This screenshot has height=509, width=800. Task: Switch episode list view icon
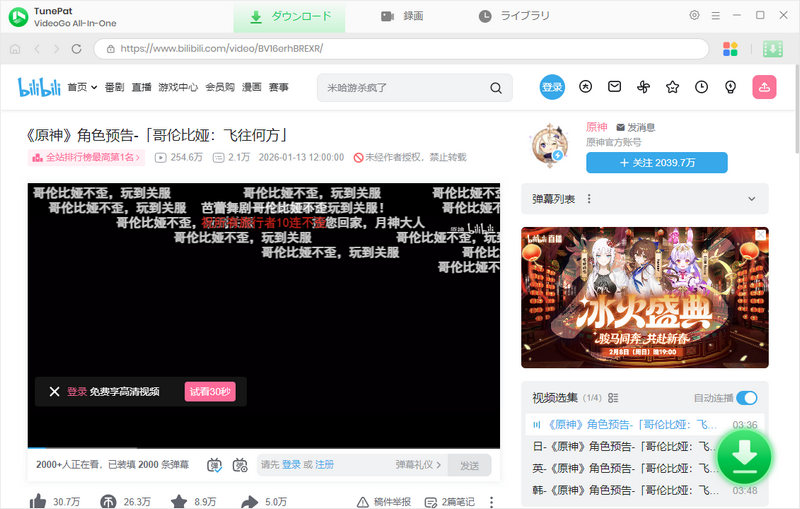pos(613,398)
